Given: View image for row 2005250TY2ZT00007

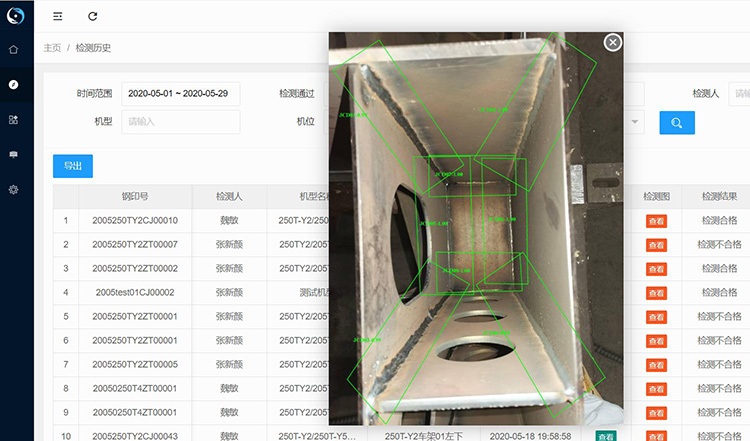Looking at the screenshot, I should pyautogui.click(x=656, y=245).
